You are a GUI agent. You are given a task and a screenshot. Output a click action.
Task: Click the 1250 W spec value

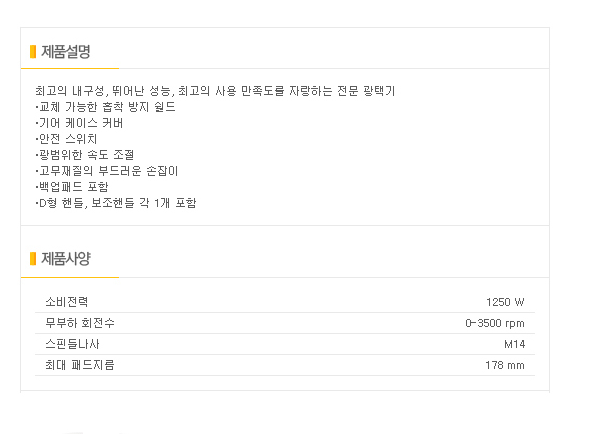(x=505, y=302)
